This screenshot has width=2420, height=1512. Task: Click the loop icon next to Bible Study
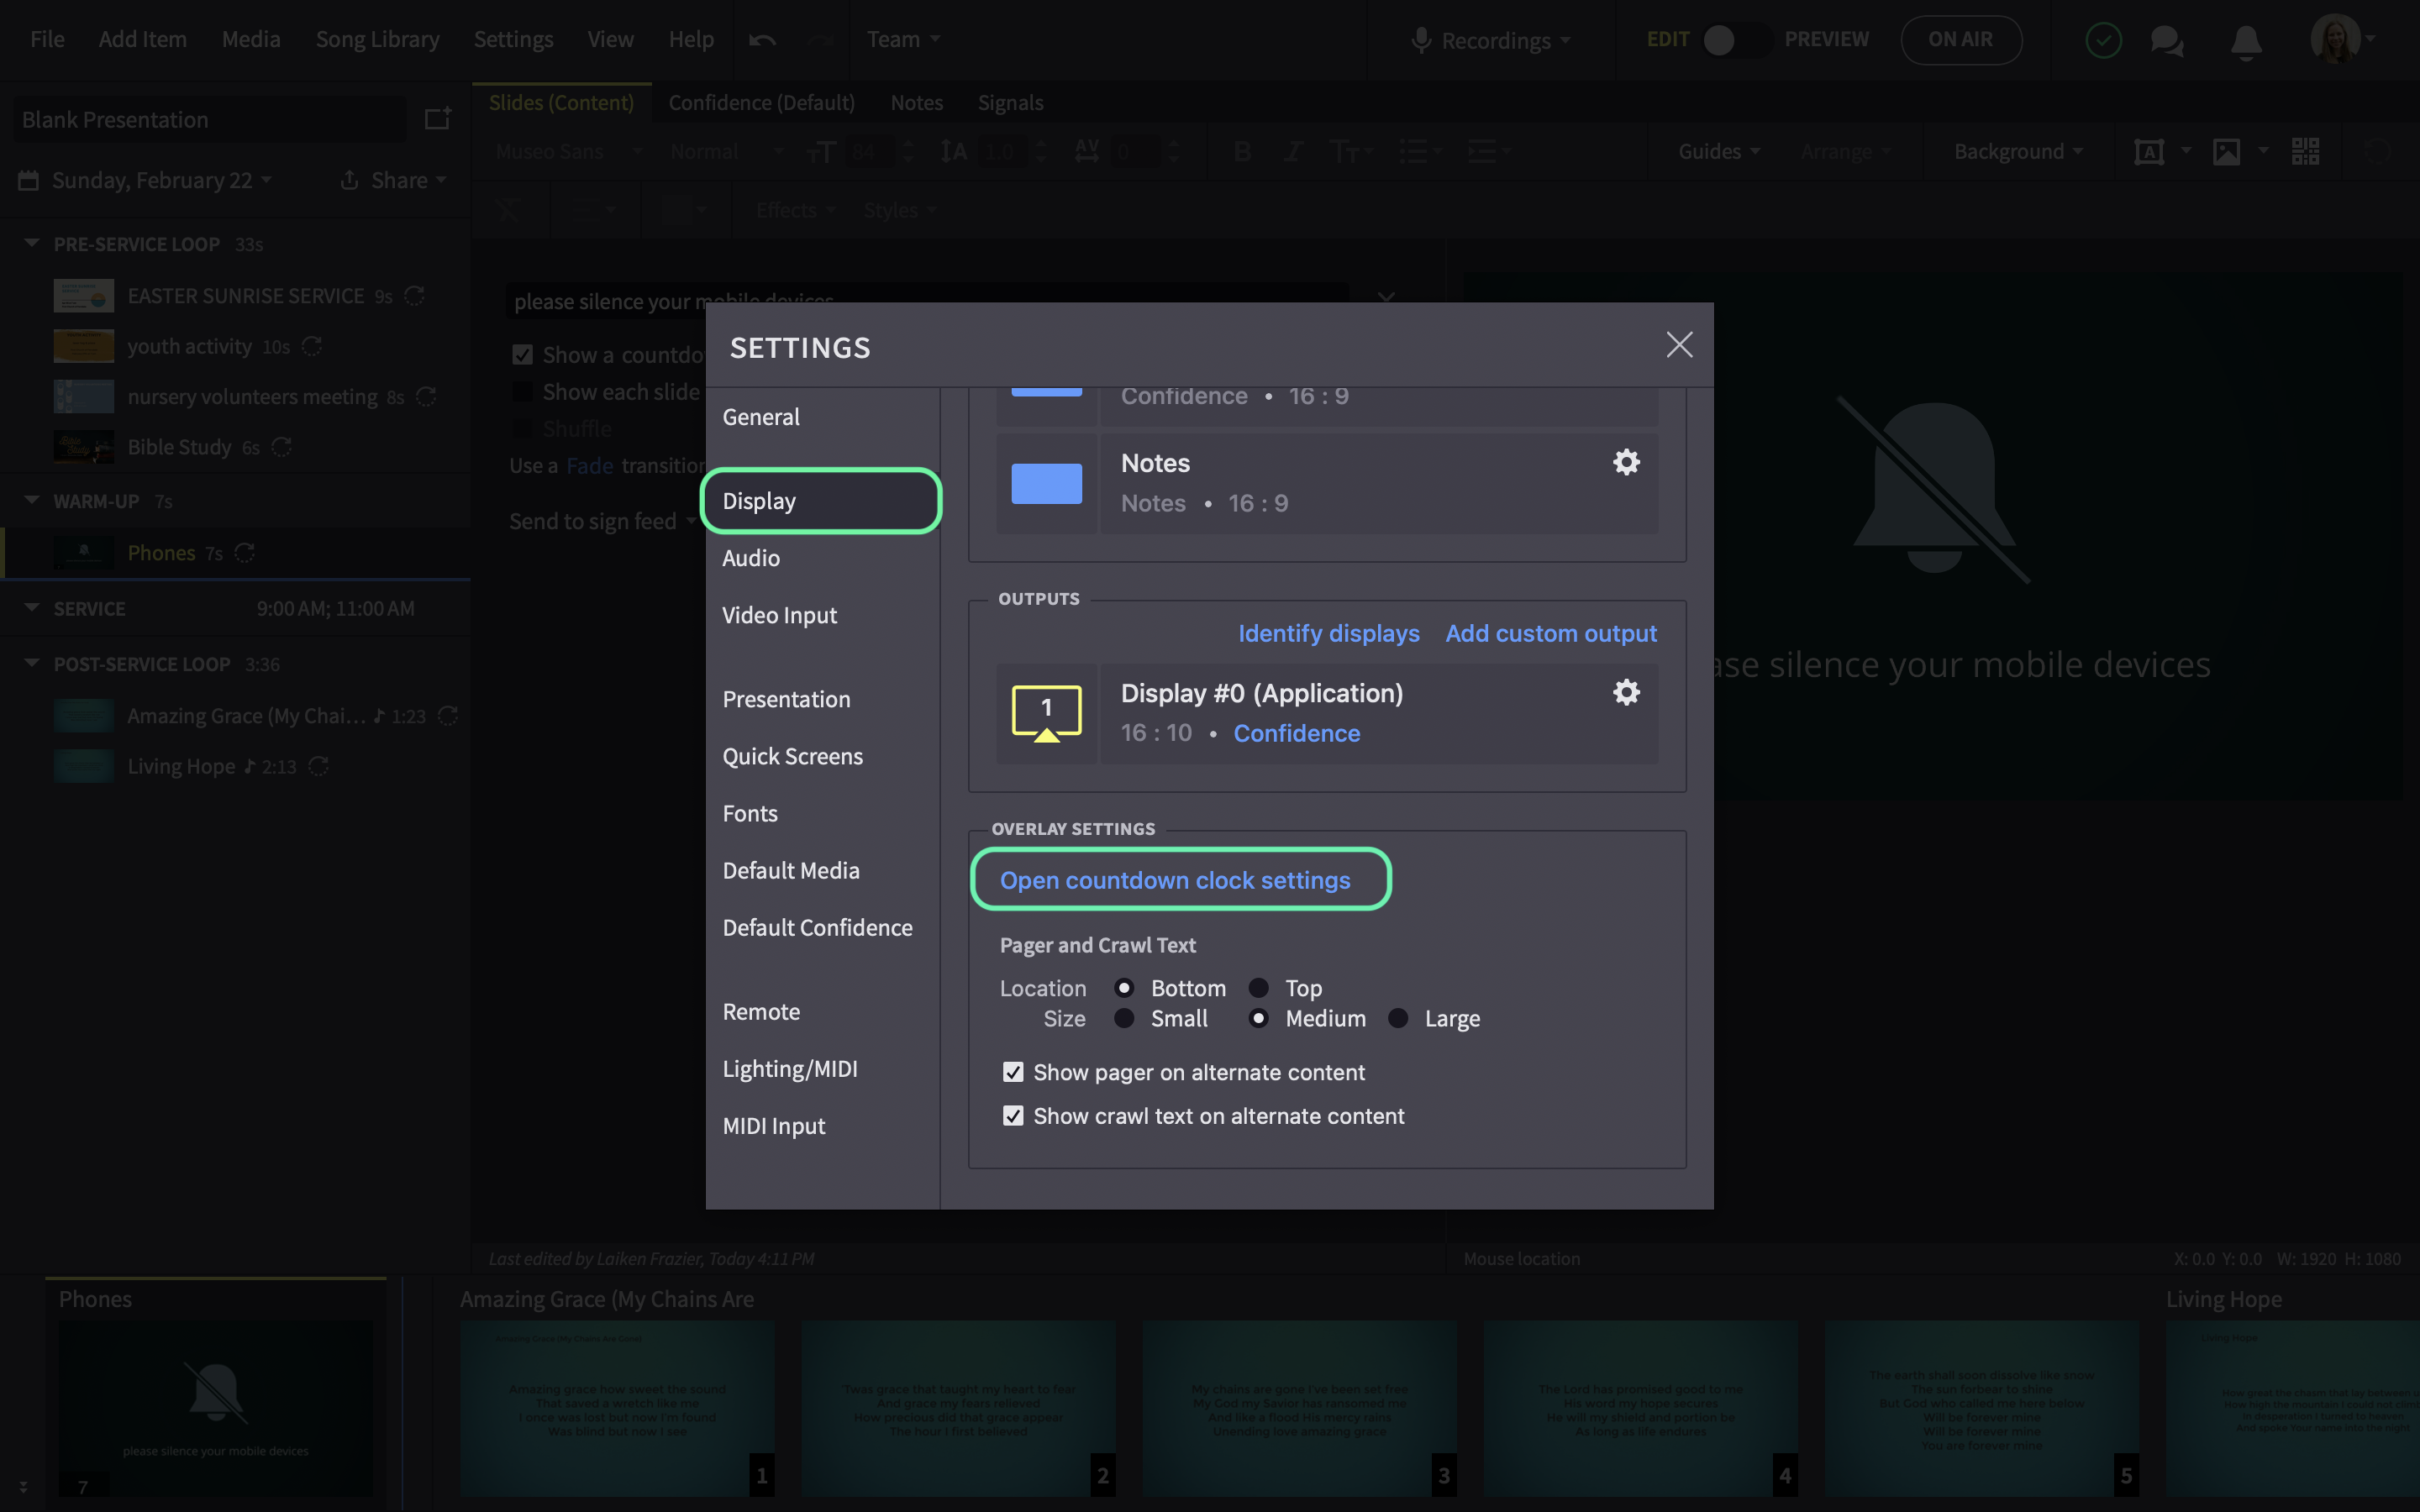(282, 447)
